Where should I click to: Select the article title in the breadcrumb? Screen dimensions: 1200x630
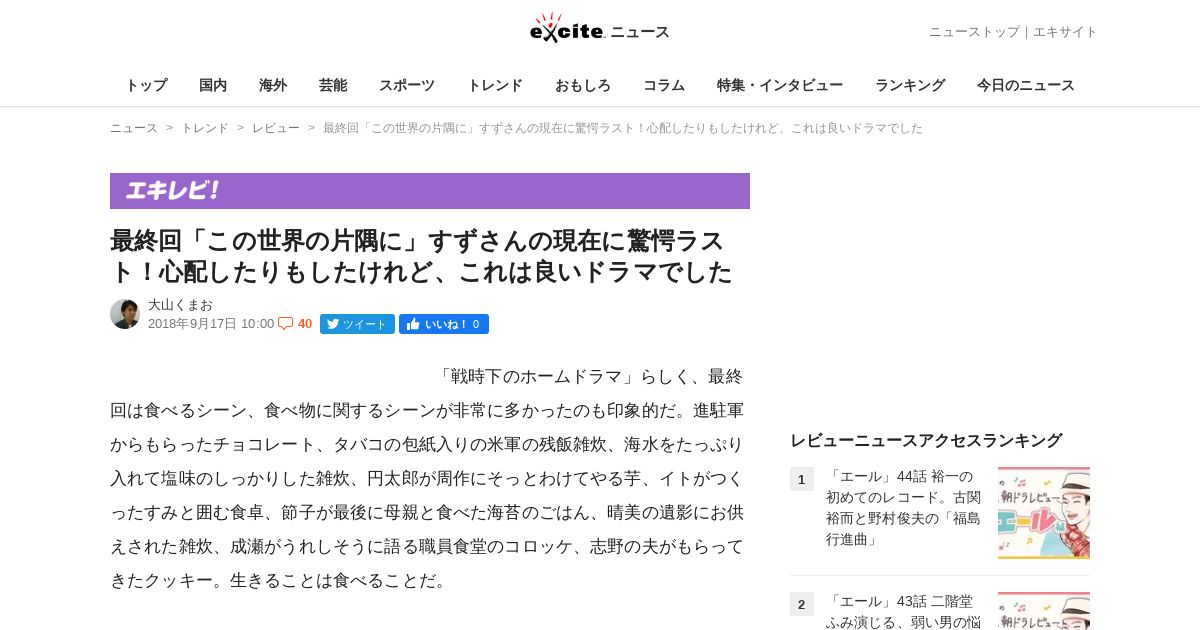pos(623,128)
